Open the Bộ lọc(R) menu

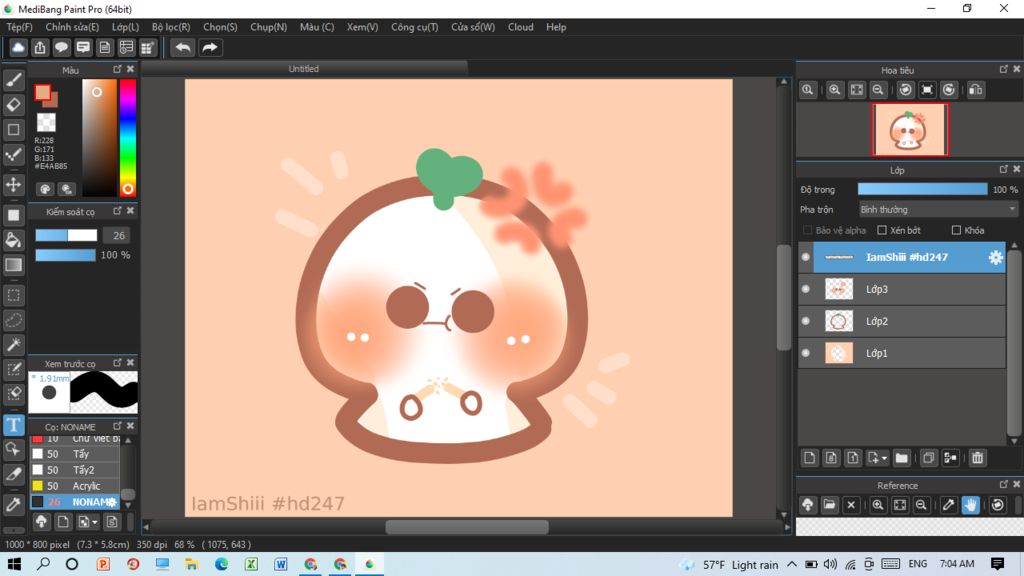pos(171,27)
